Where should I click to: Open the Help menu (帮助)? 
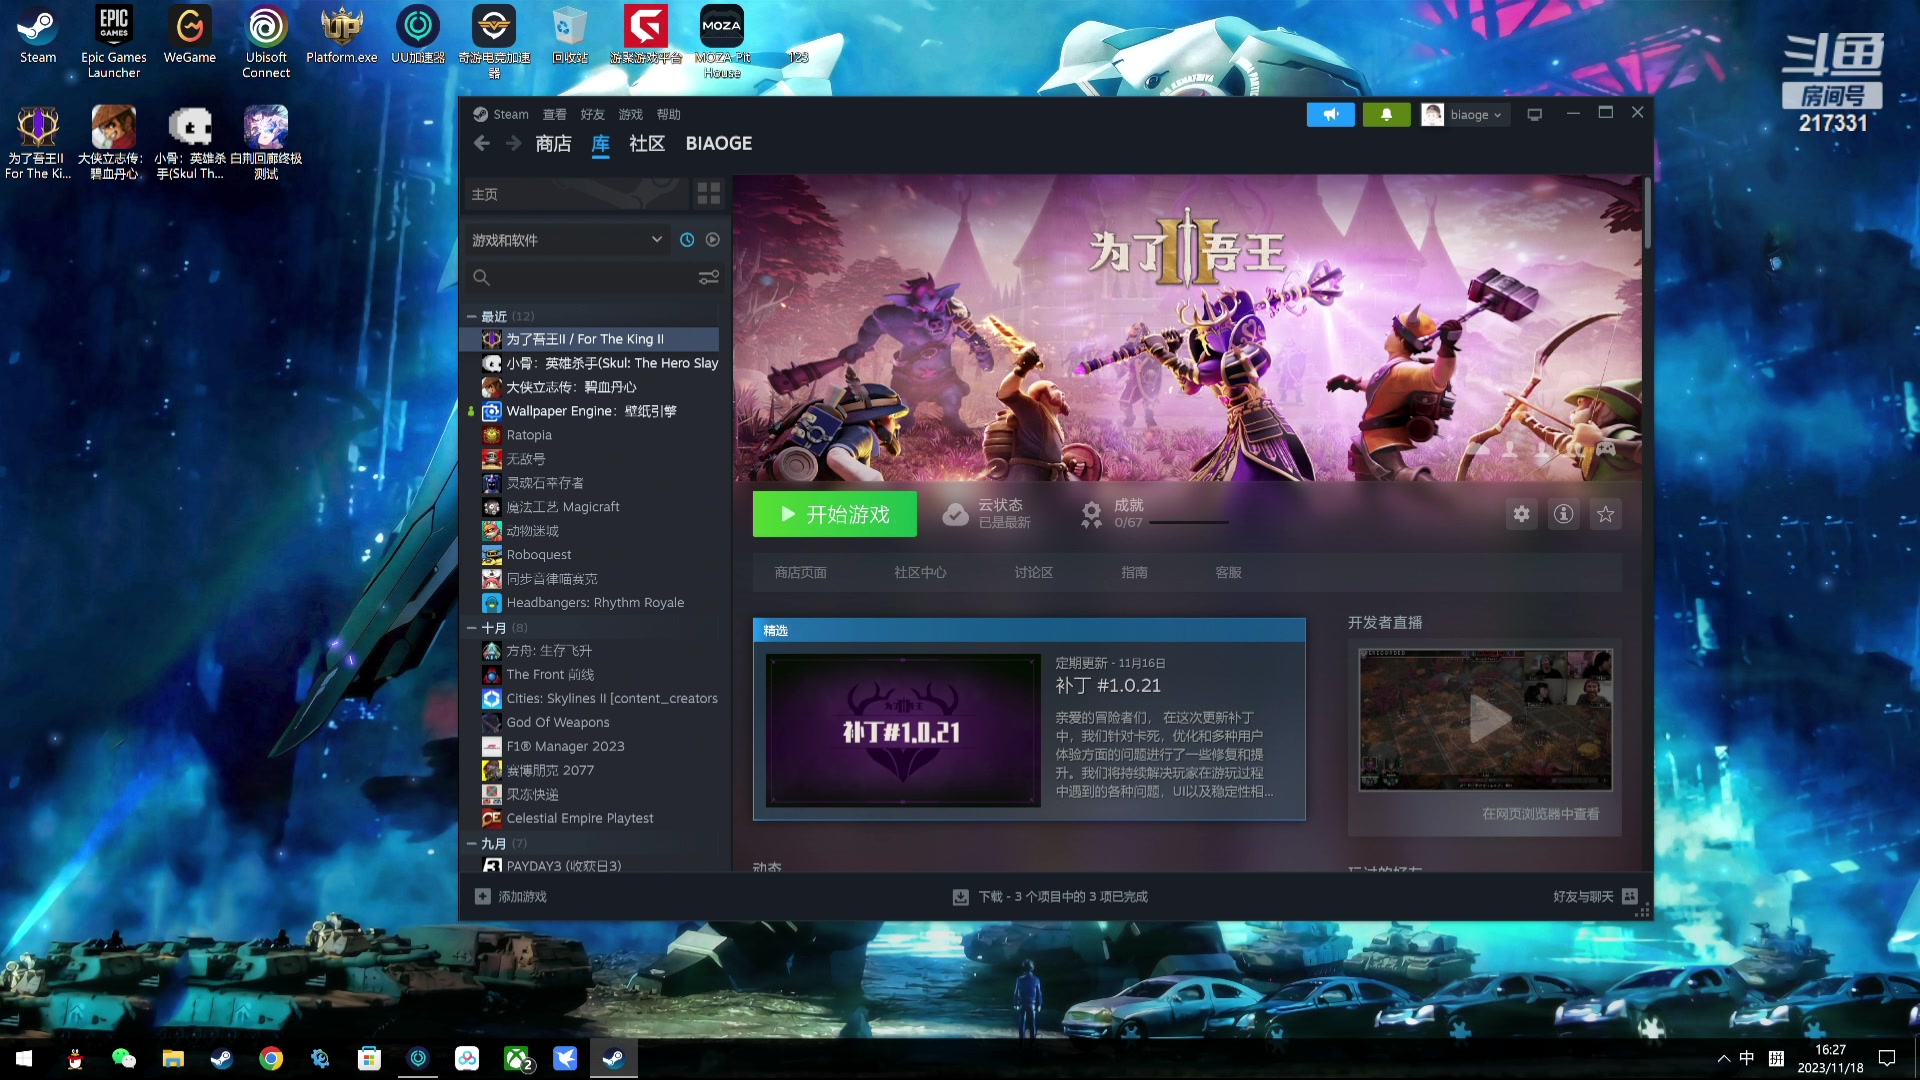click(668, 114)
